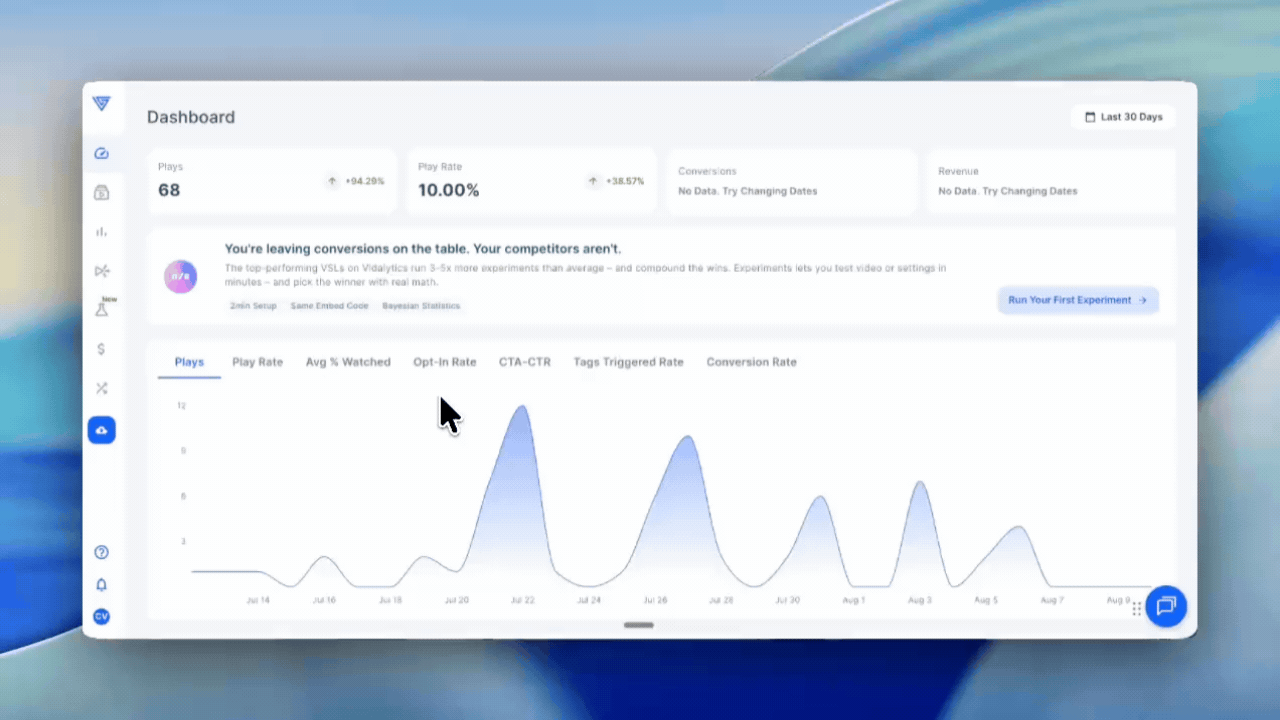Click the Conversions card title

(707, 171)
